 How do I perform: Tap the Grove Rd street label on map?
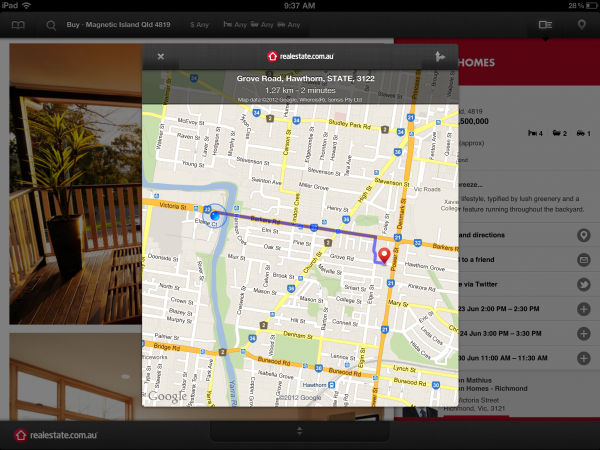[x=340, y=257]
